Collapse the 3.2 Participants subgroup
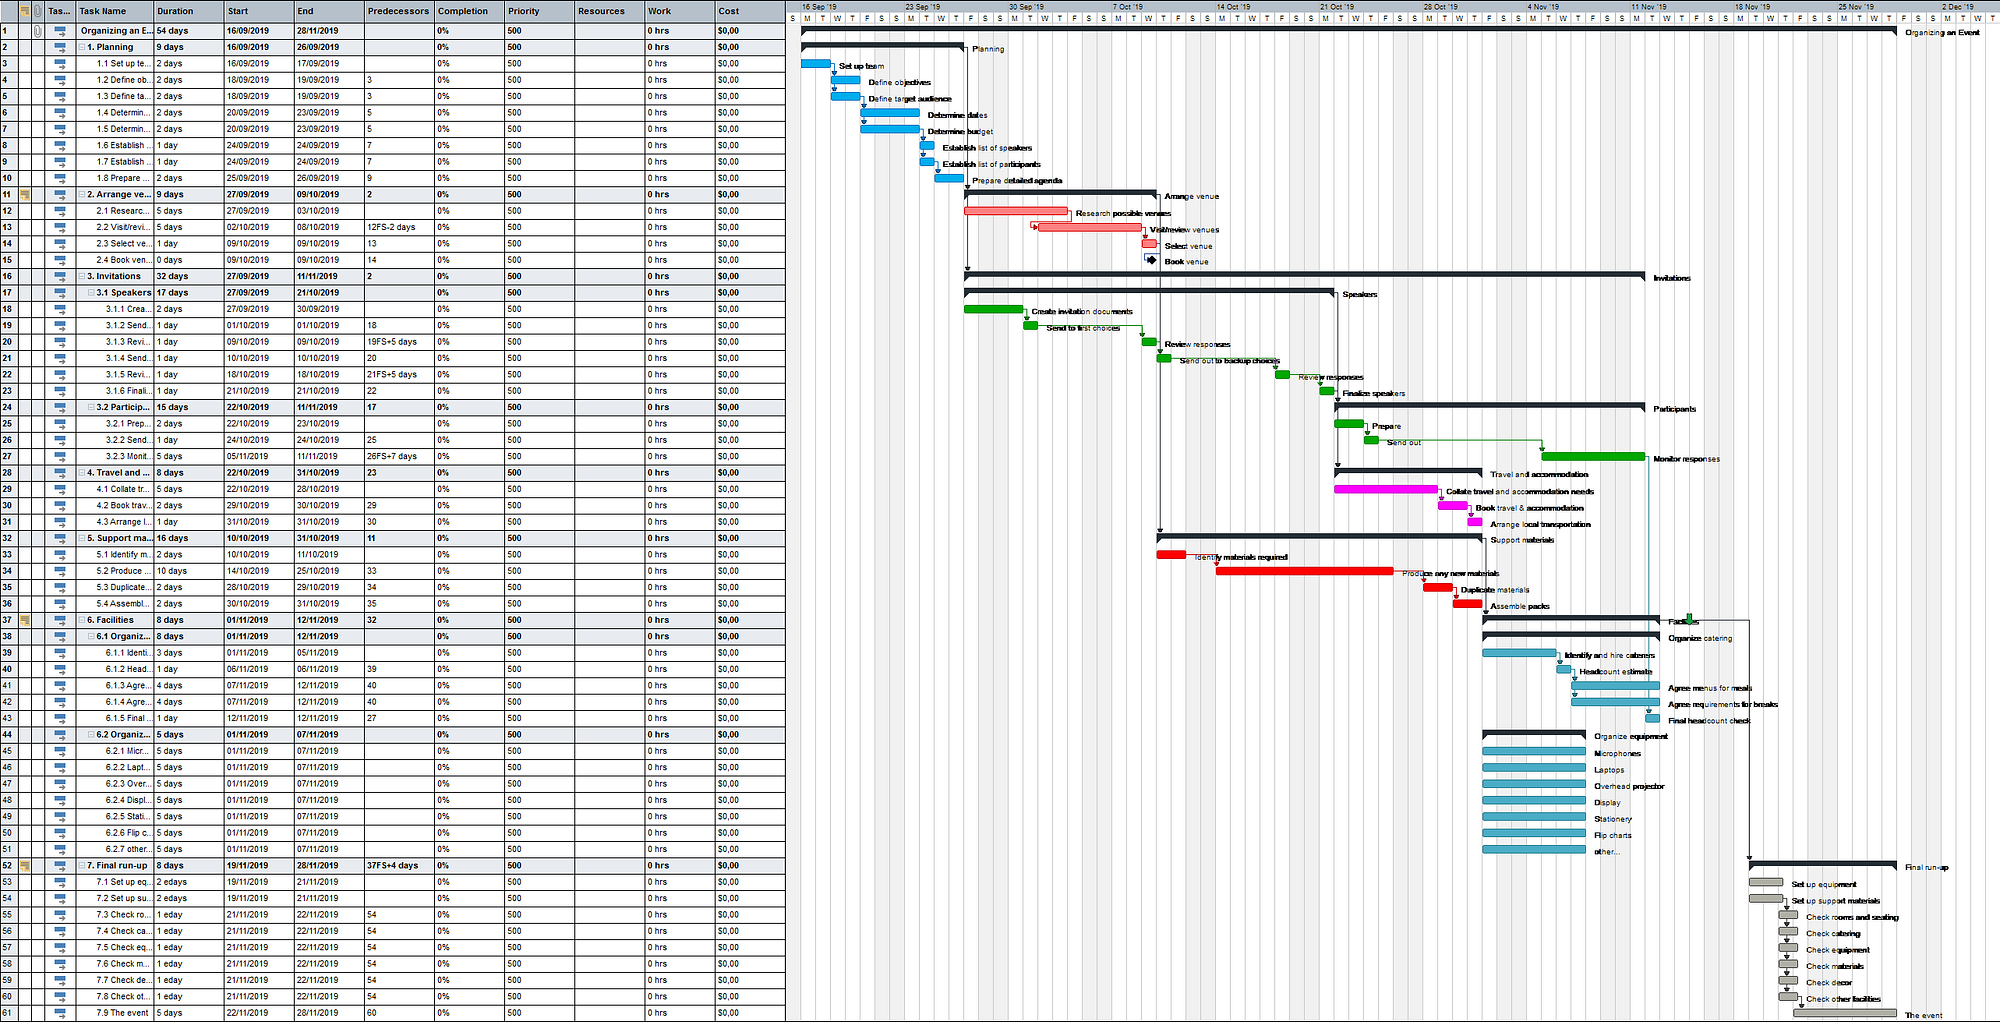 tap(92, 407)
